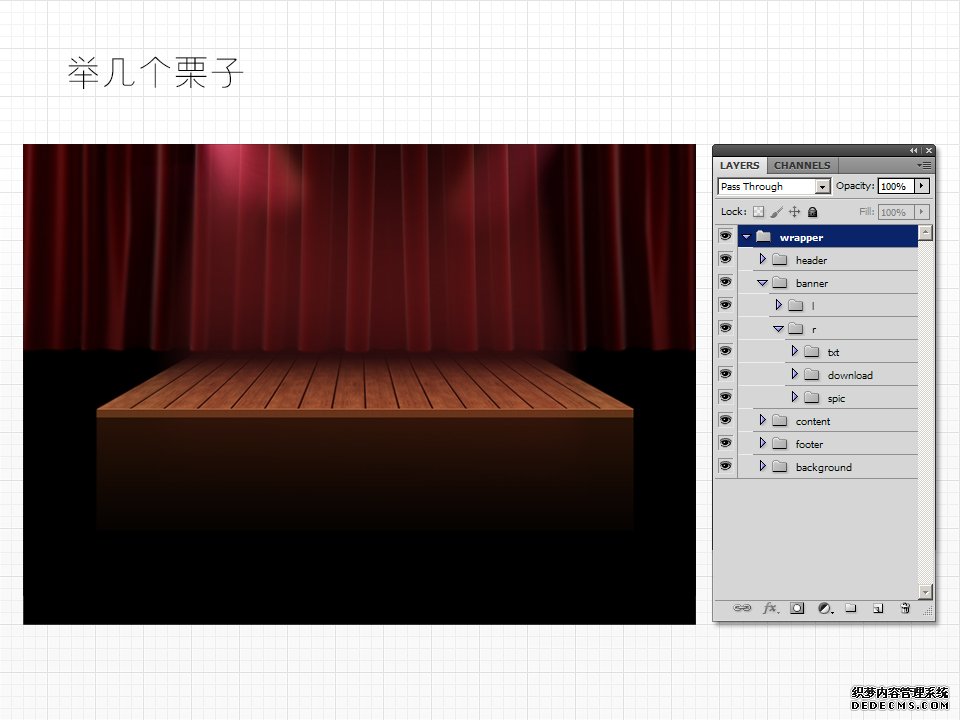Expand the txt group
The width and height of the screenshot is (960, 720).
point(794,351)
